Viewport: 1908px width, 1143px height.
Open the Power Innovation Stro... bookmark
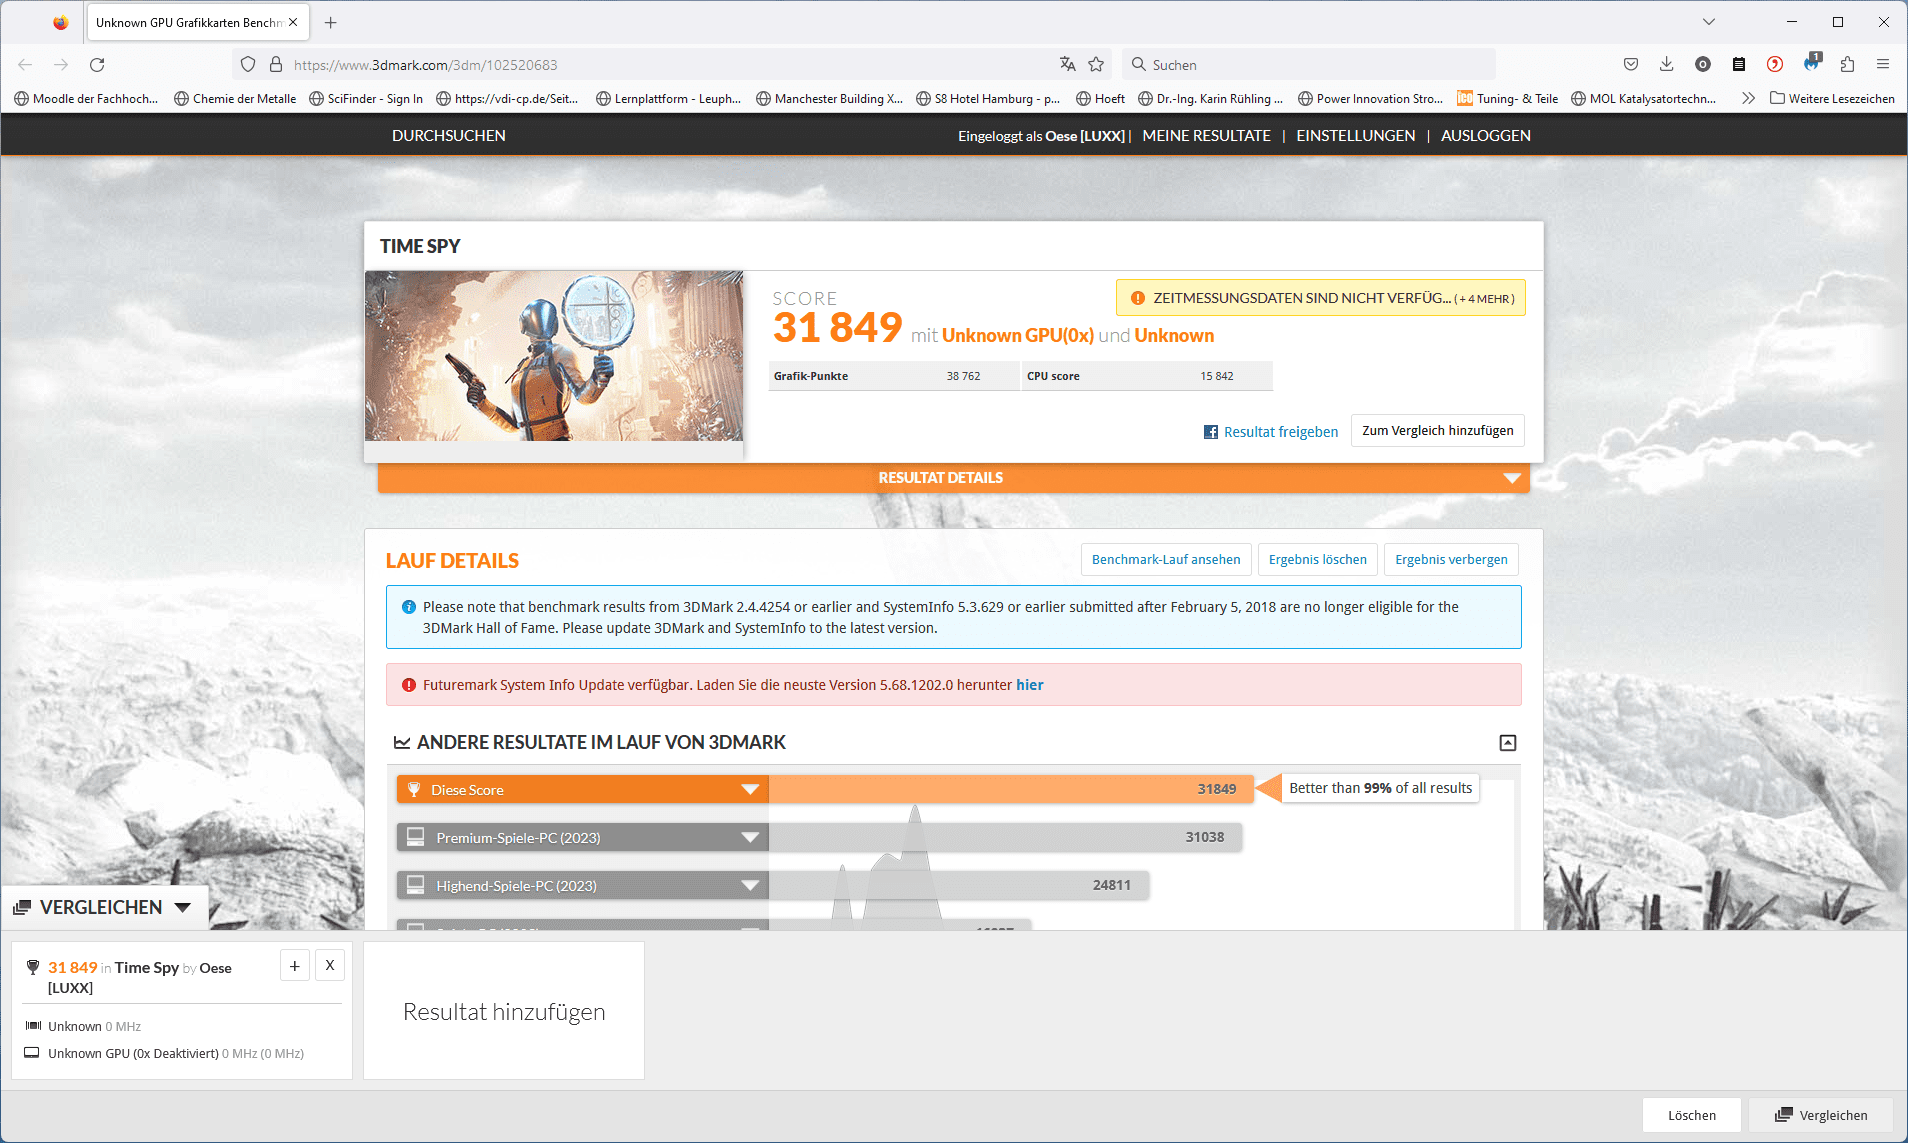point(1370,98)
